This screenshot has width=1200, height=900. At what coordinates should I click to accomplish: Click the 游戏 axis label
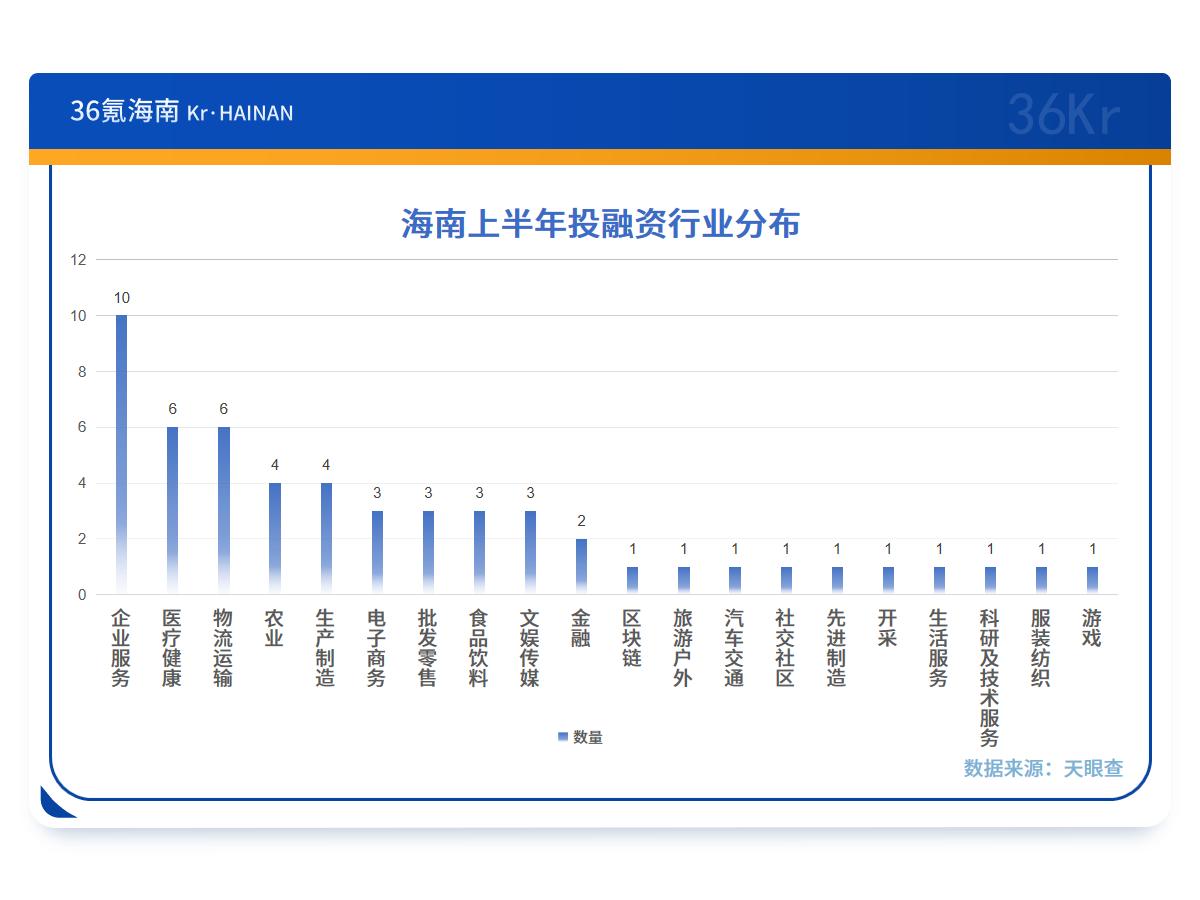point(1092,628)
